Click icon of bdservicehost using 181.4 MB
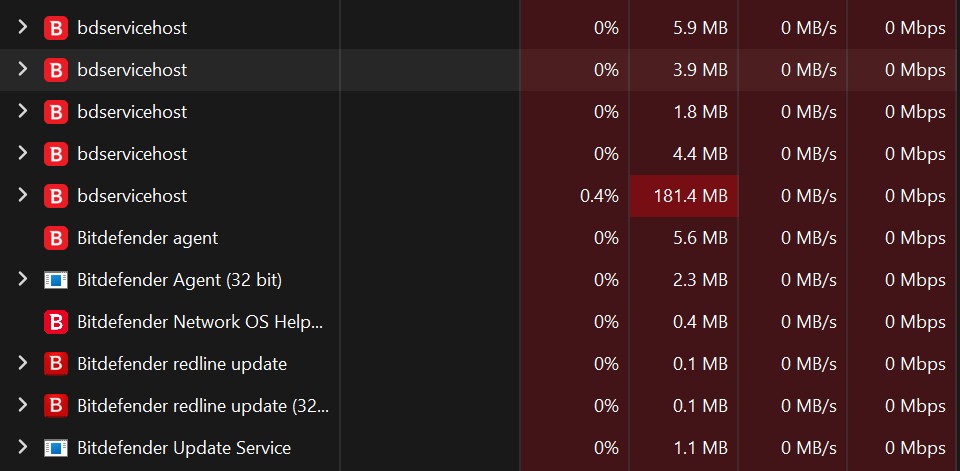960x471 pixels. pyautogui.click(x=56, y=196)
